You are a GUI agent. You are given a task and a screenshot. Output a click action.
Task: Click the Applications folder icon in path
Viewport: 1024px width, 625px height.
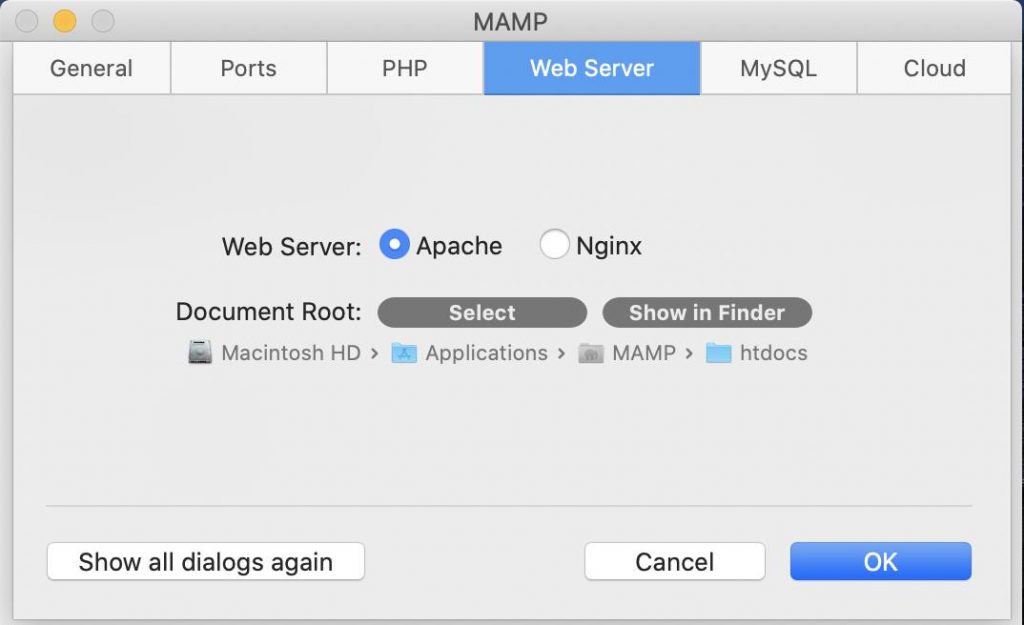pos(404,353)
